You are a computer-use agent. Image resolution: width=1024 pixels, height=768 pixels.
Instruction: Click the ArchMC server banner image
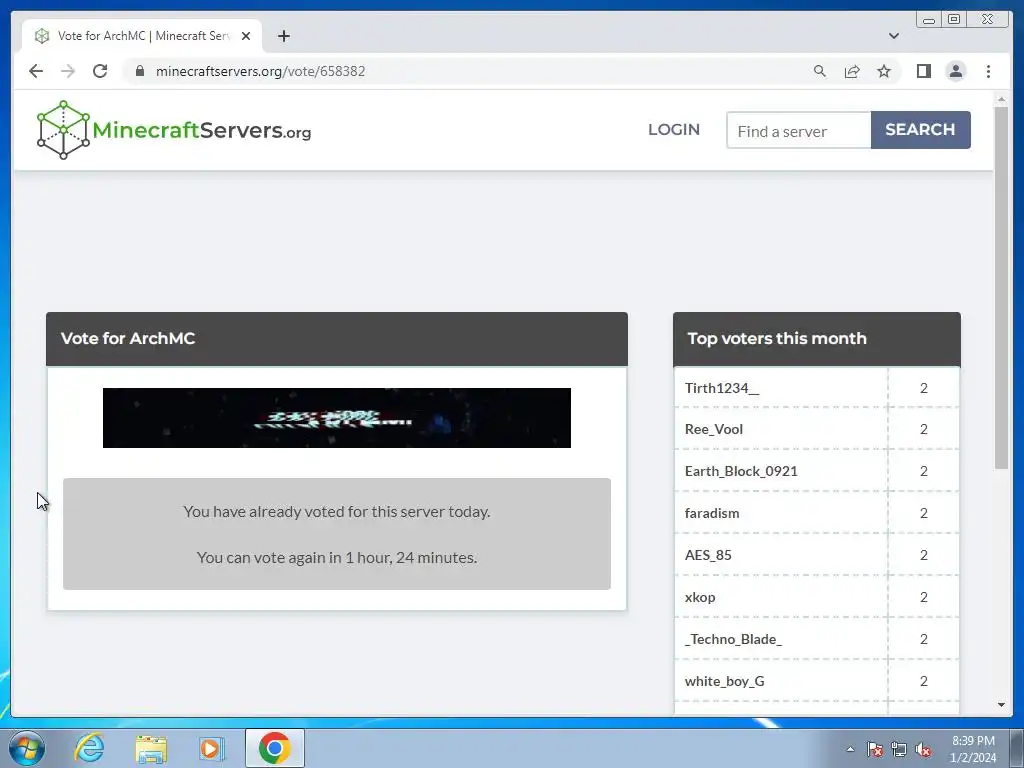pos(337,418)
